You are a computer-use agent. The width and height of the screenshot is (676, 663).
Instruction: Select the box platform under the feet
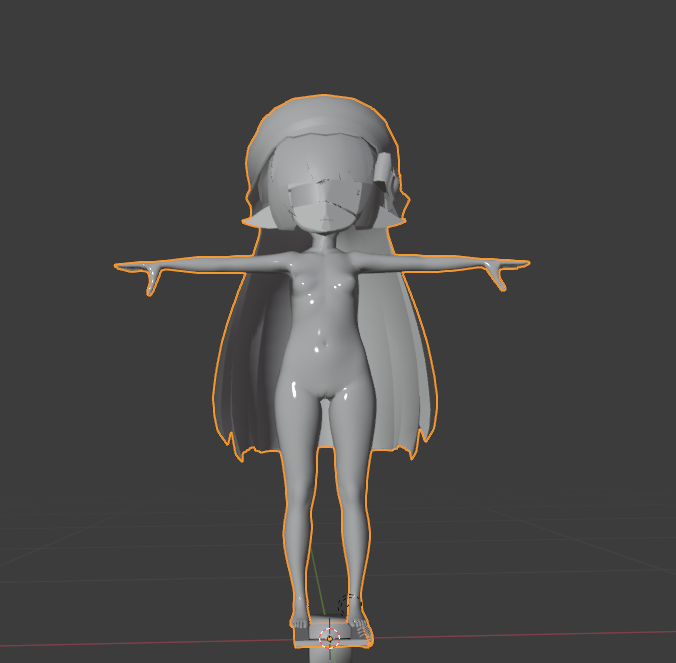pos(333,634)
